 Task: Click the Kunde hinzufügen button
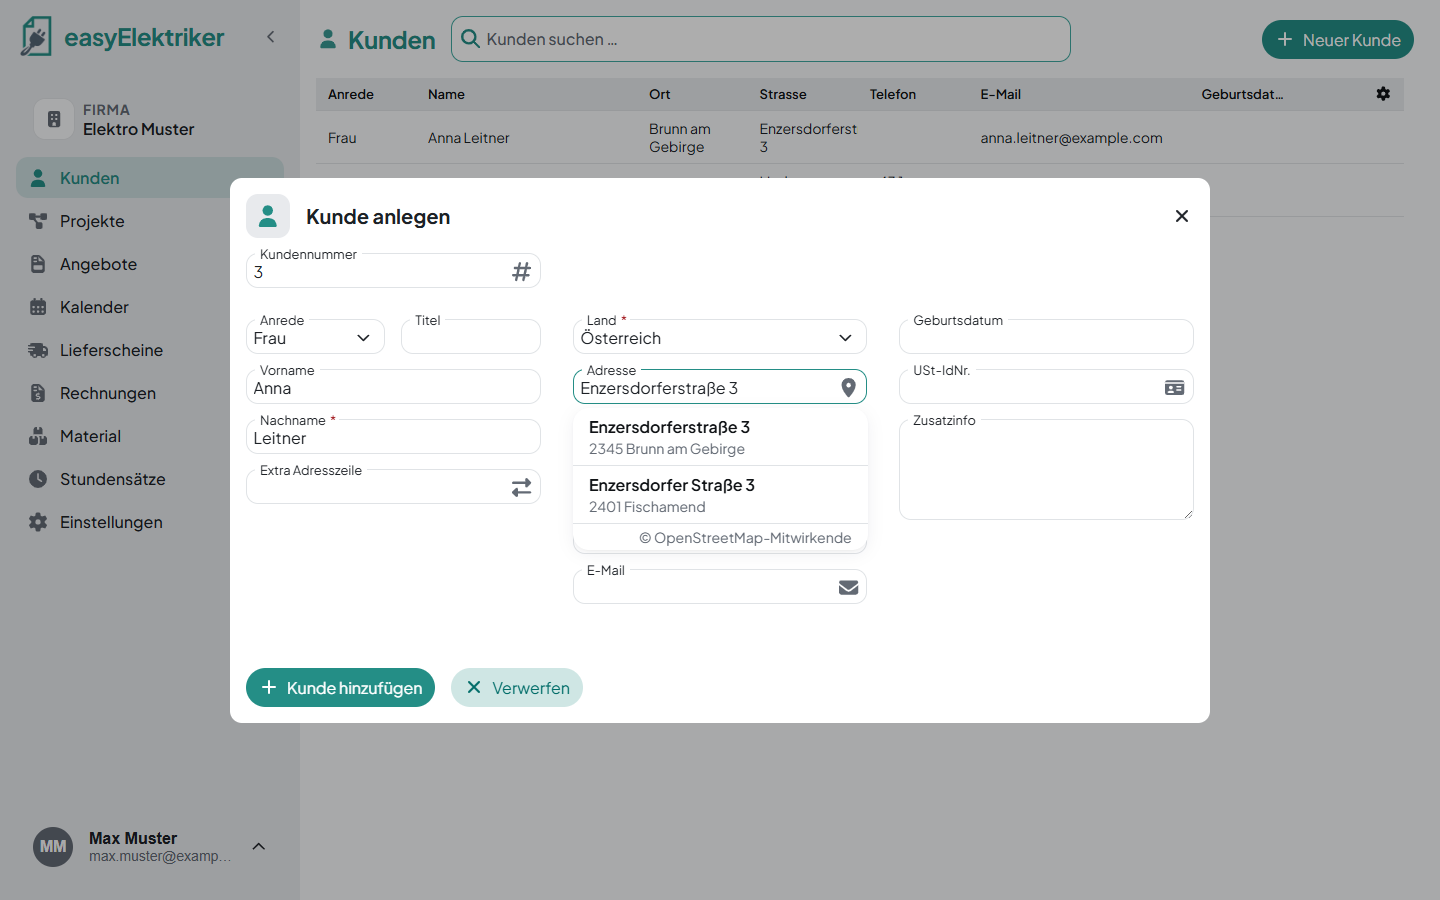(x=340, y=688)
